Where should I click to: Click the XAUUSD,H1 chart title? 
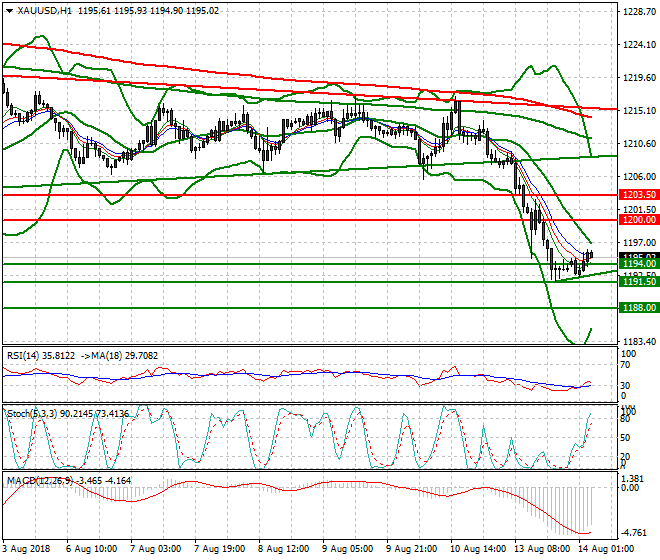[38, 9]
